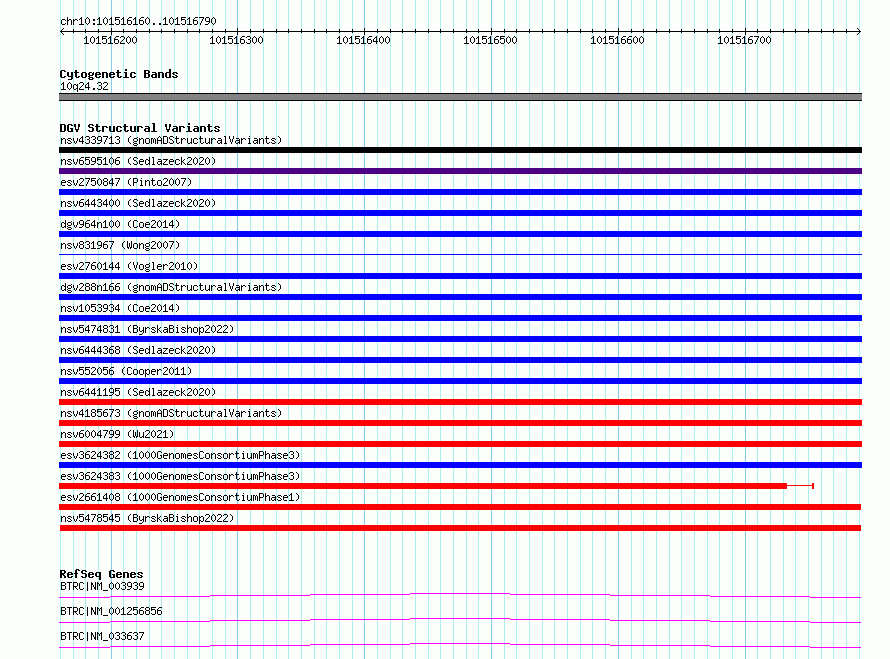Click the blue bar of esv2750847
Screen dimensions: 890x659
(460, 192)
